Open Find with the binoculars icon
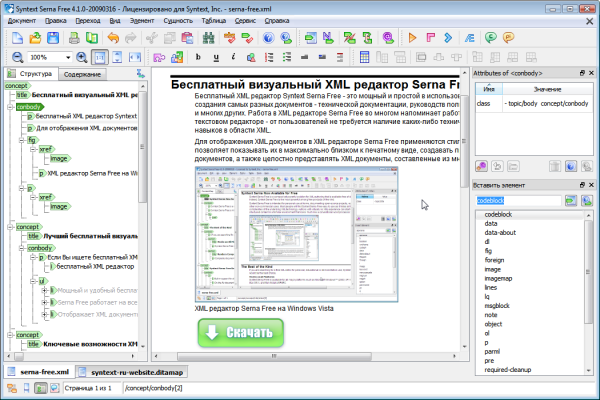The image size is (600, 400). coord(209,38)
